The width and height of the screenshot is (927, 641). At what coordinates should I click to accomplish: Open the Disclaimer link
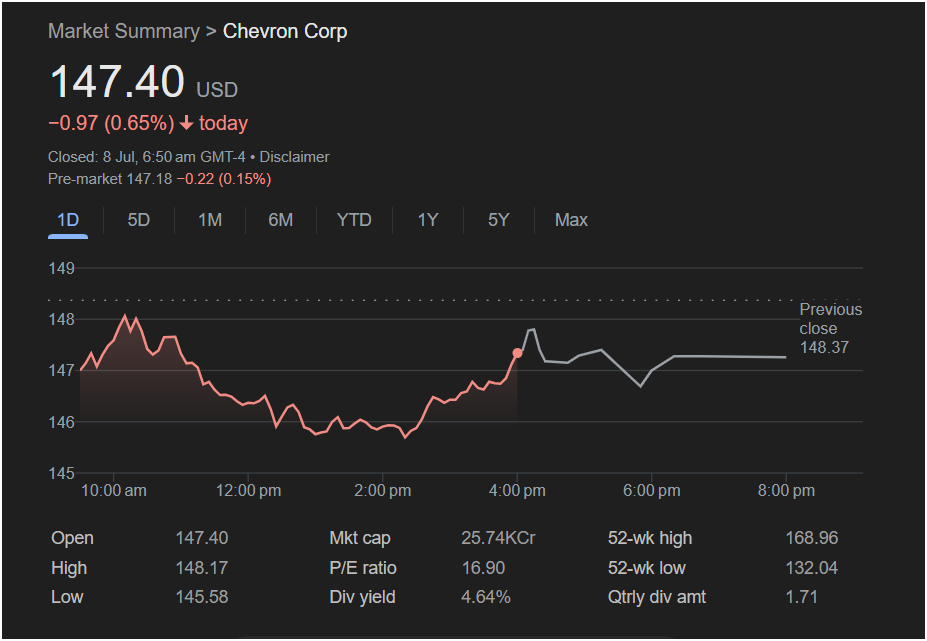(x=294, y=157)
